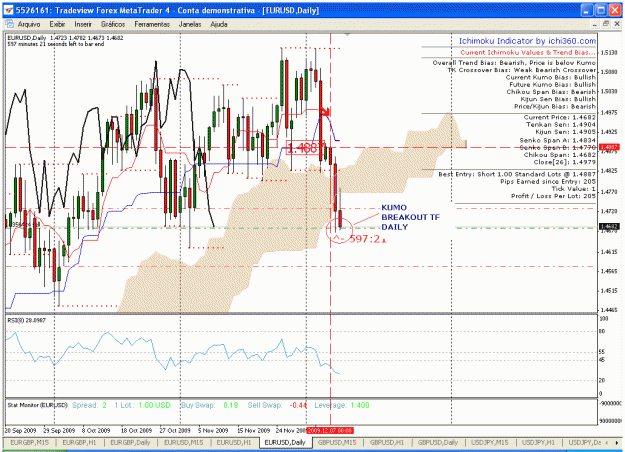Click the Senko Span A: 1.4834 value
This screenshot has width=625, height=452.
[558, 140]
